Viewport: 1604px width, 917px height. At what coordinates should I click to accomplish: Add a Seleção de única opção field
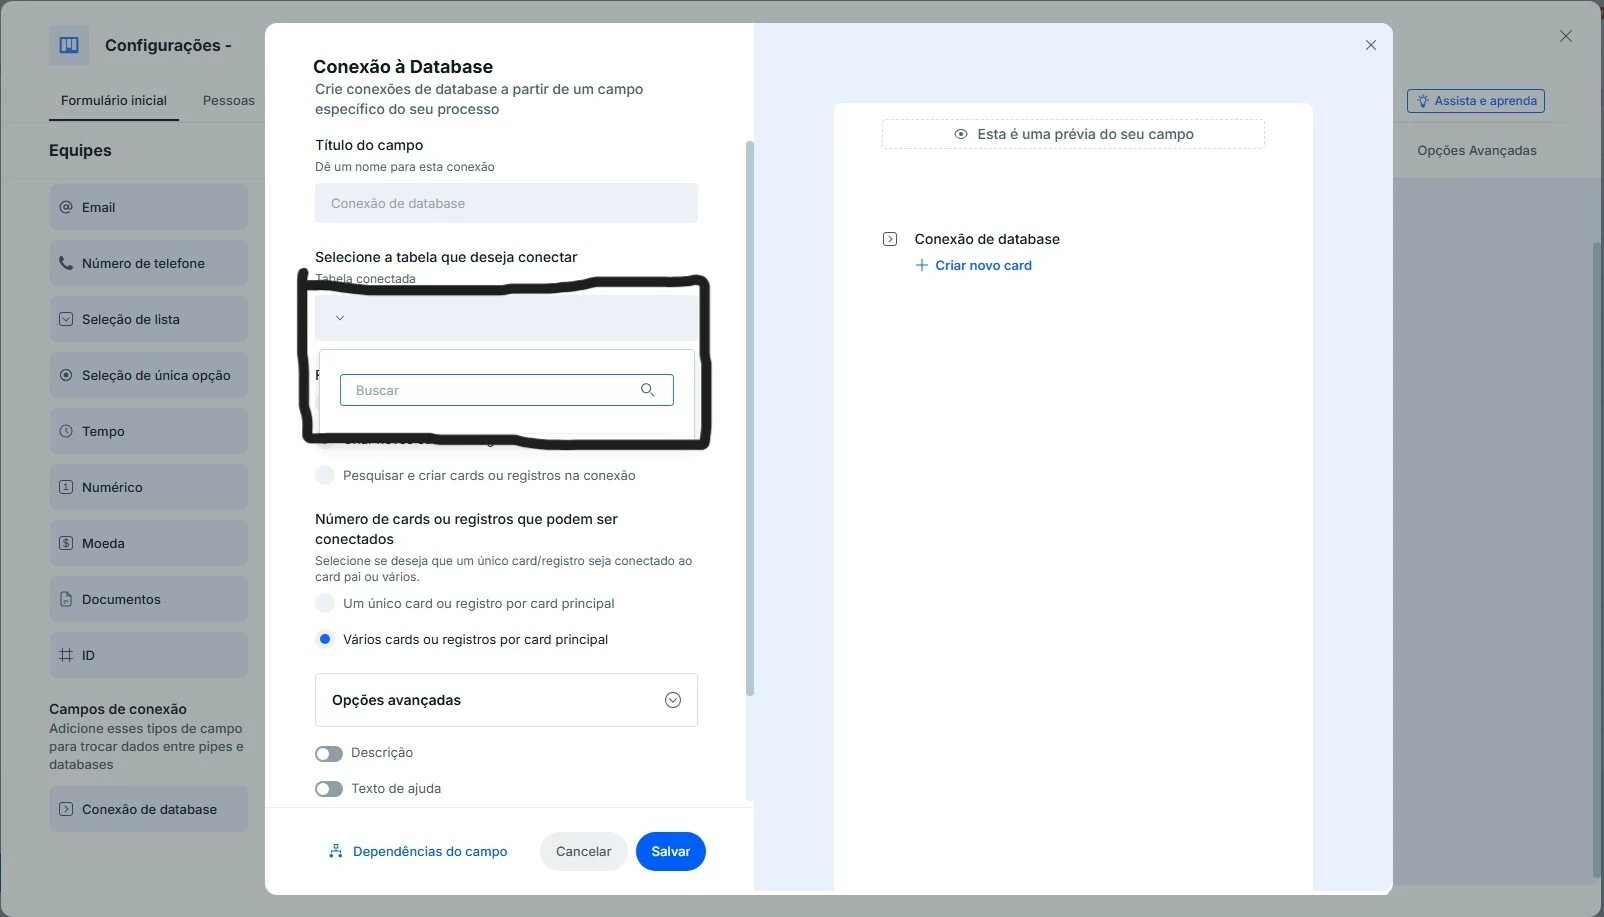pos(149,375)
